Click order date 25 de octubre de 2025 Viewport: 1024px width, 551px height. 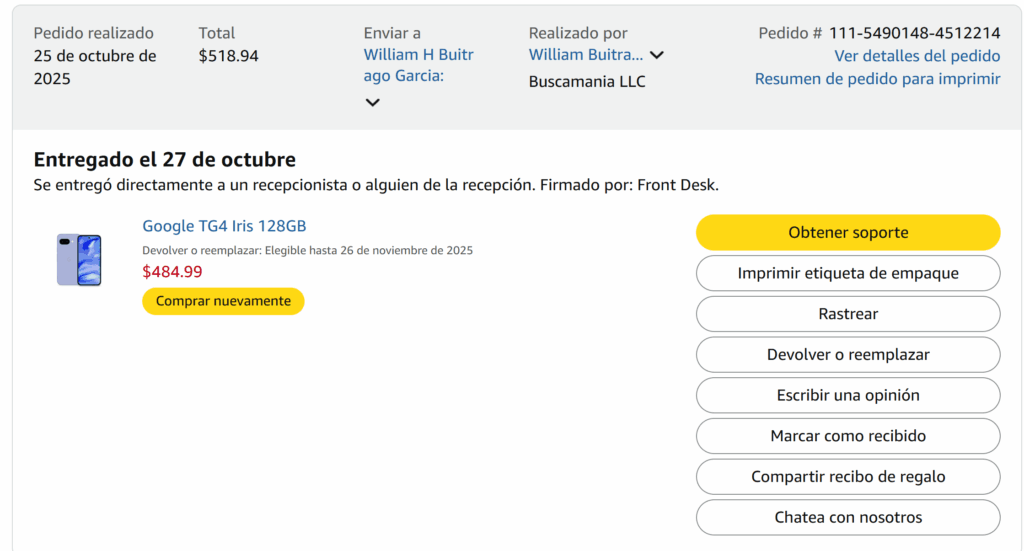(x=95, y=67)
